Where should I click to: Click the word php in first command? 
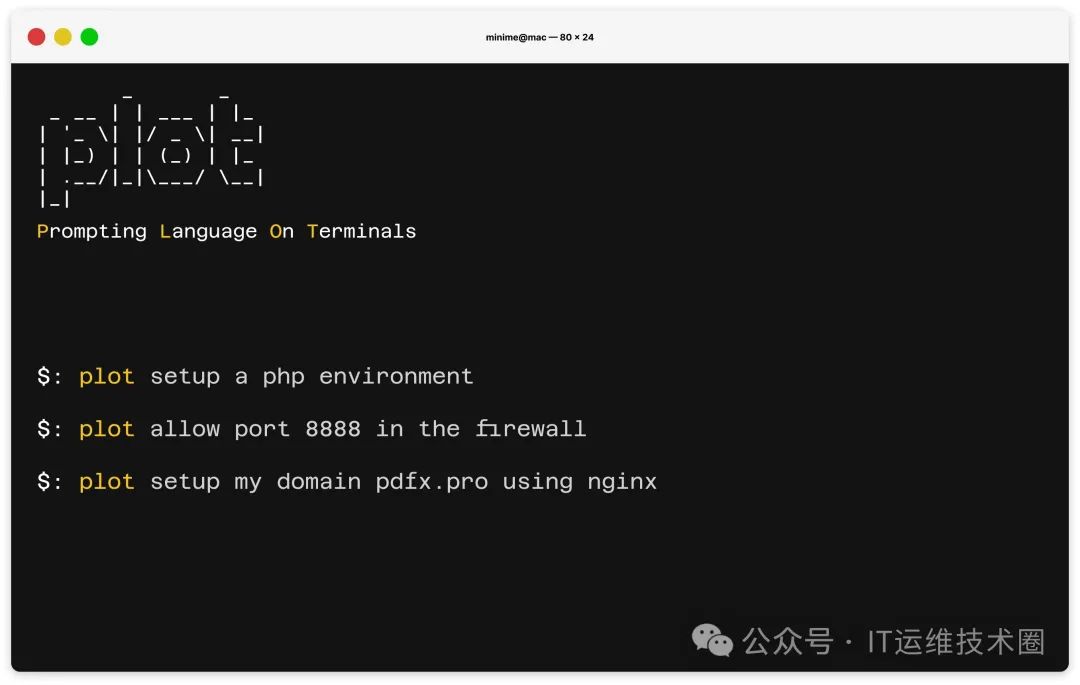(x=283, y=377)
